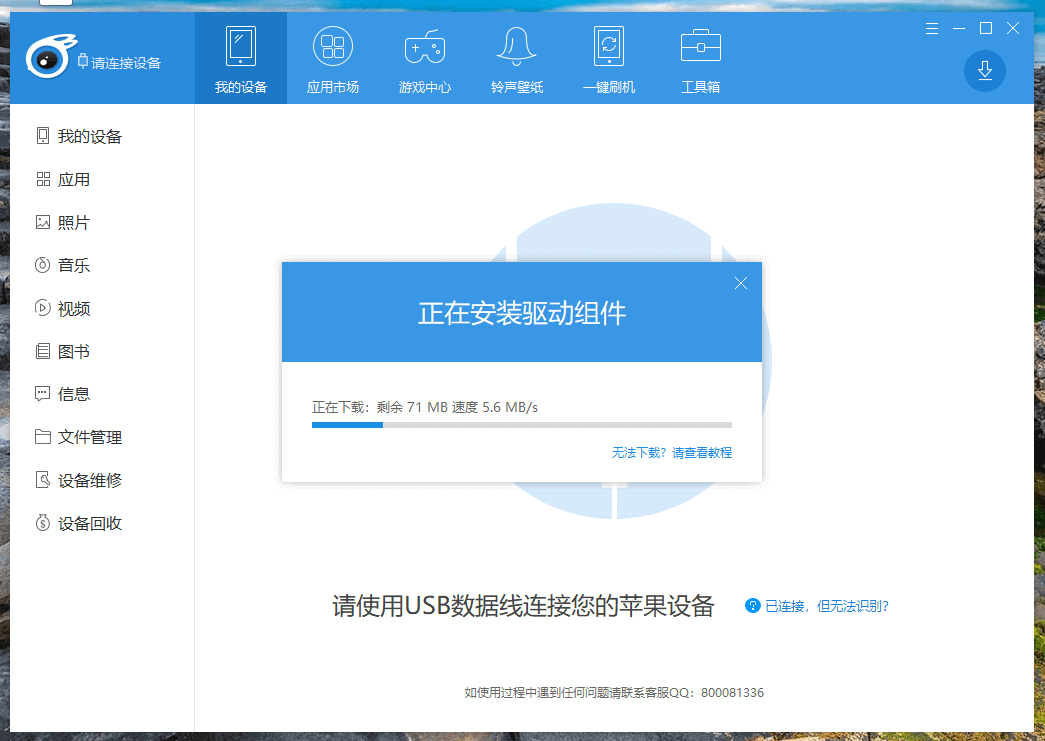Click the driver download progress bar

[x=521, y=425]
